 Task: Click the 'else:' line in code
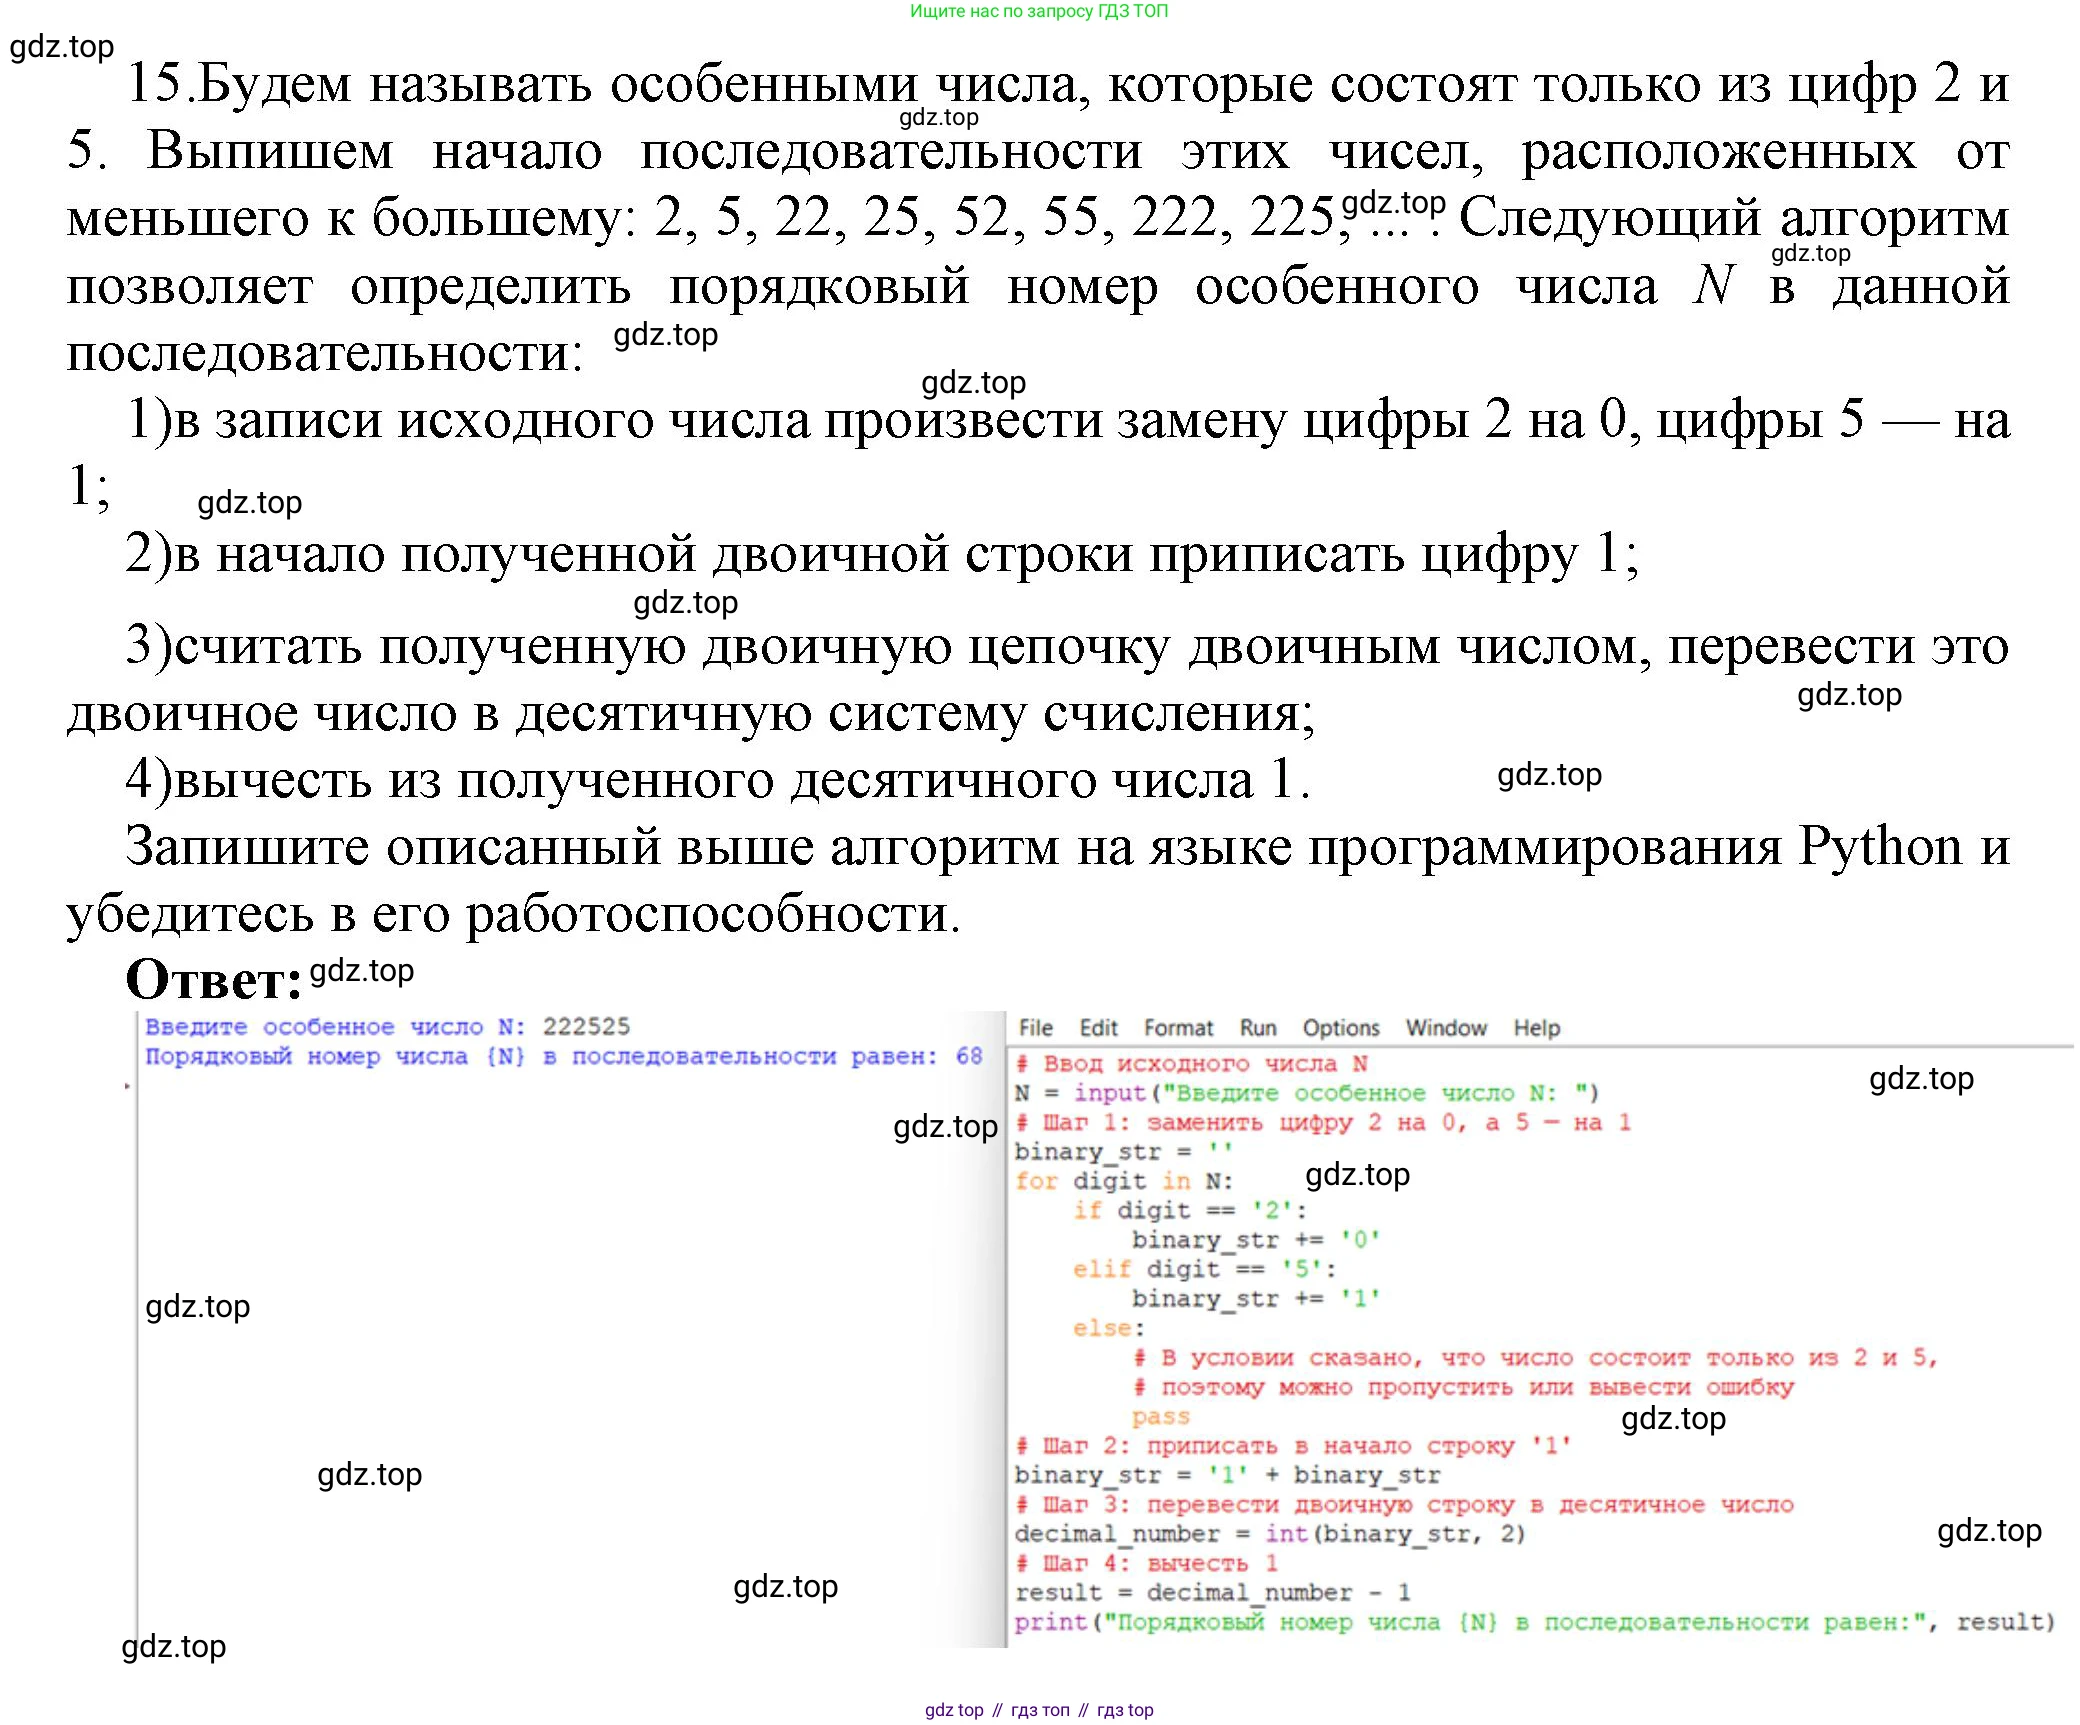coord(1109,1329)
